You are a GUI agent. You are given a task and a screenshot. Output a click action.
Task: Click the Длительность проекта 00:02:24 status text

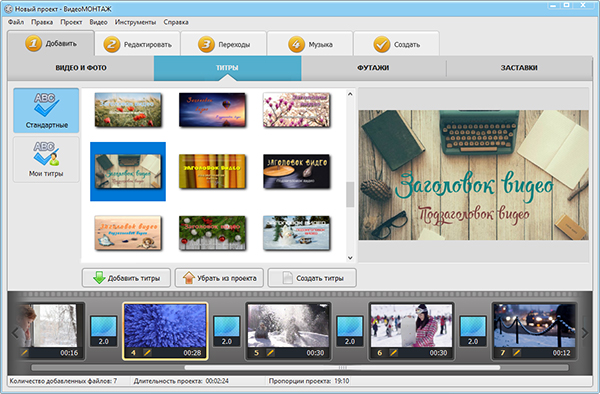(181, 381)
